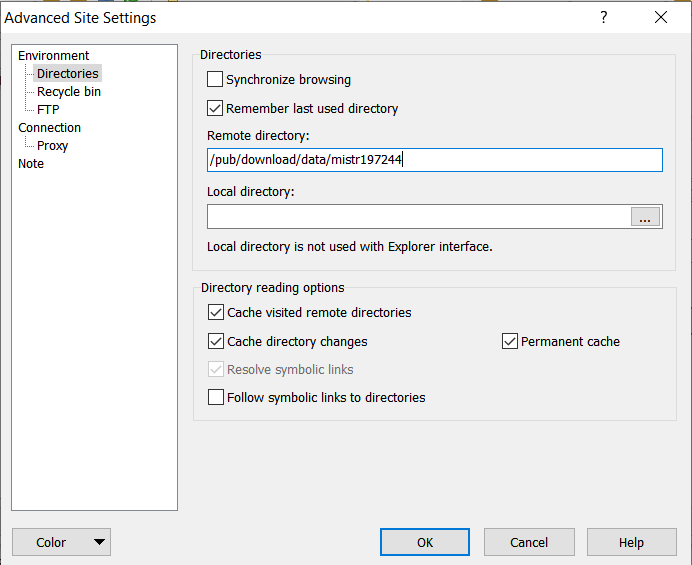Click the Local directory not used note

[x=350, y=246]
